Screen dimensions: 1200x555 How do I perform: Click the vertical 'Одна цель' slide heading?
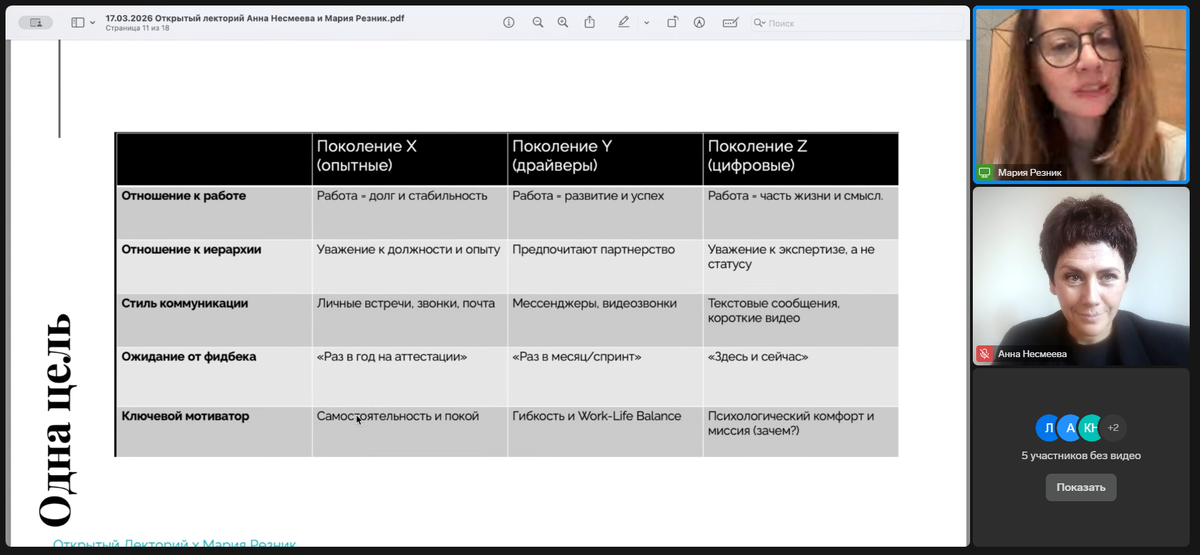pyautogui.click(x=55, y=420)
